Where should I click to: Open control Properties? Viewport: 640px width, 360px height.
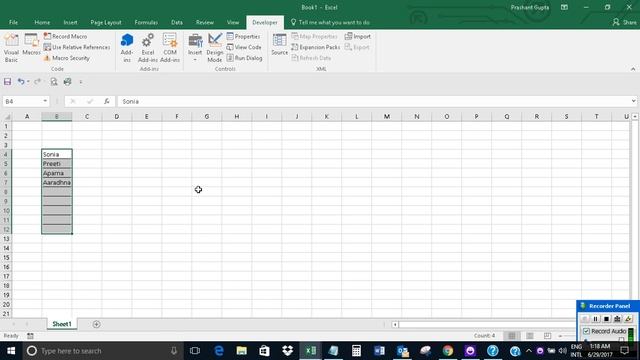(243, 36)
